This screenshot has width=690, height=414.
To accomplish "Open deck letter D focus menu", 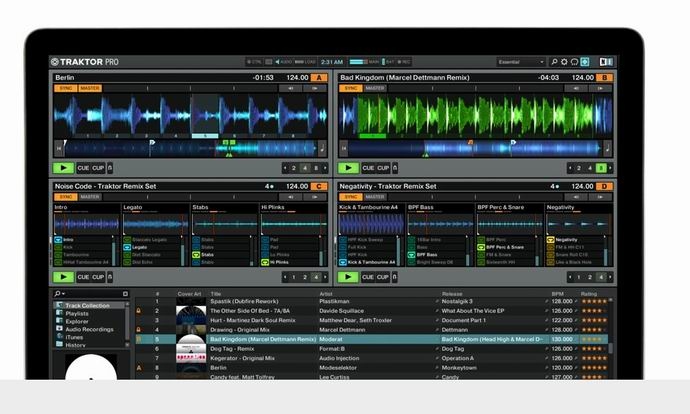I will (604, 186).
